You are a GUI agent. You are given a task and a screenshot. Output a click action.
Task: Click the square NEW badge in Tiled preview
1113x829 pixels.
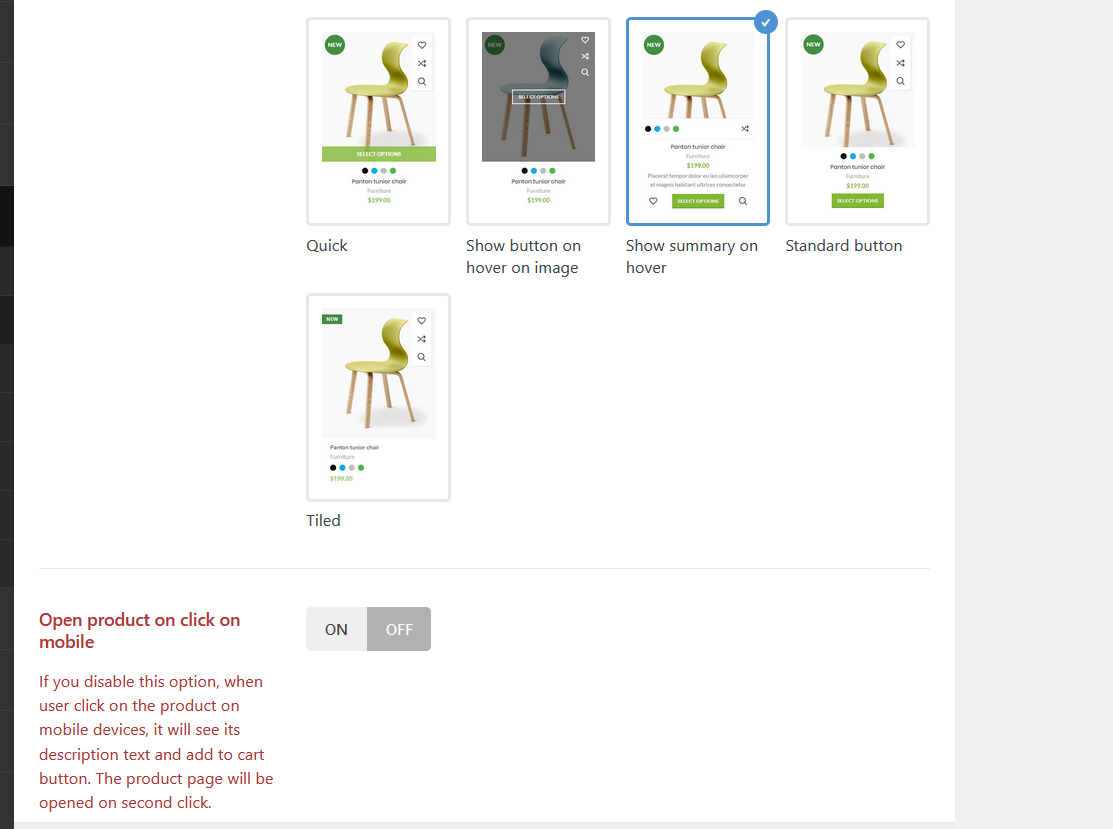[x=332, y=319]
